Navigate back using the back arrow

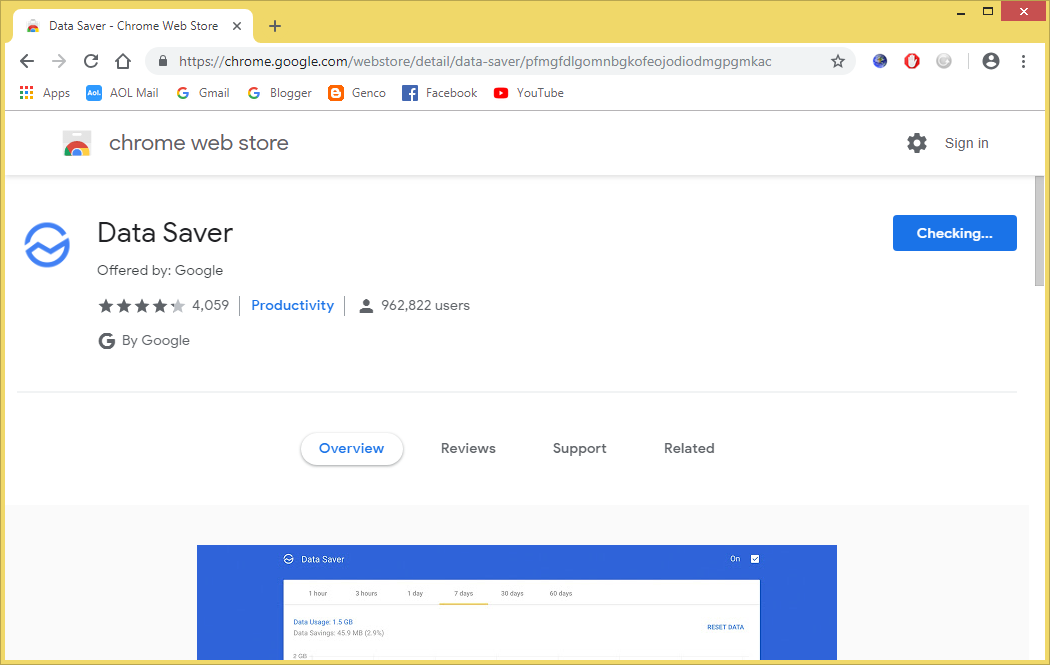[x=27, y=61]
